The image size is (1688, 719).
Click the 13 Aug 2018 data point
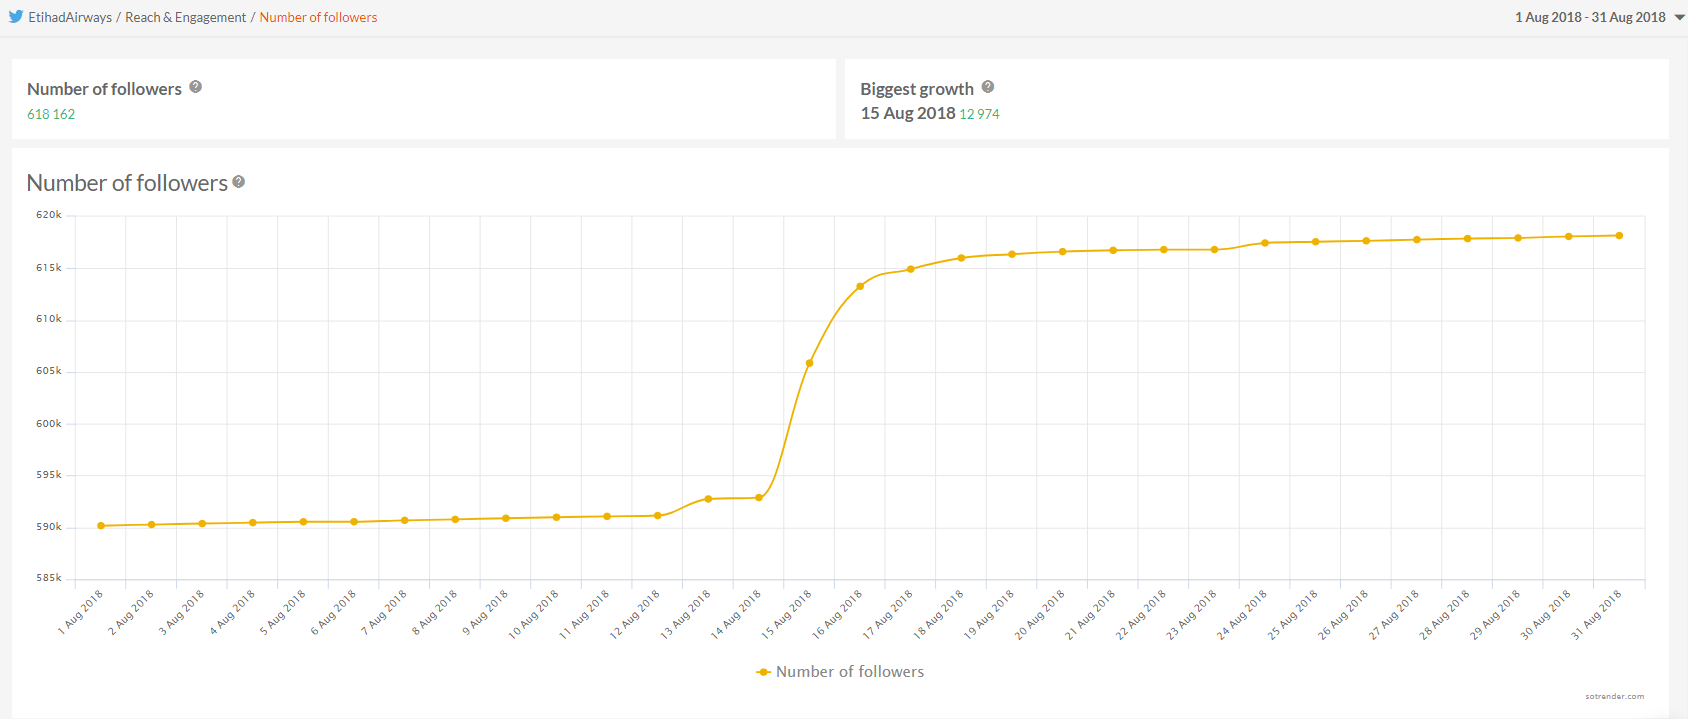[708, 499]
